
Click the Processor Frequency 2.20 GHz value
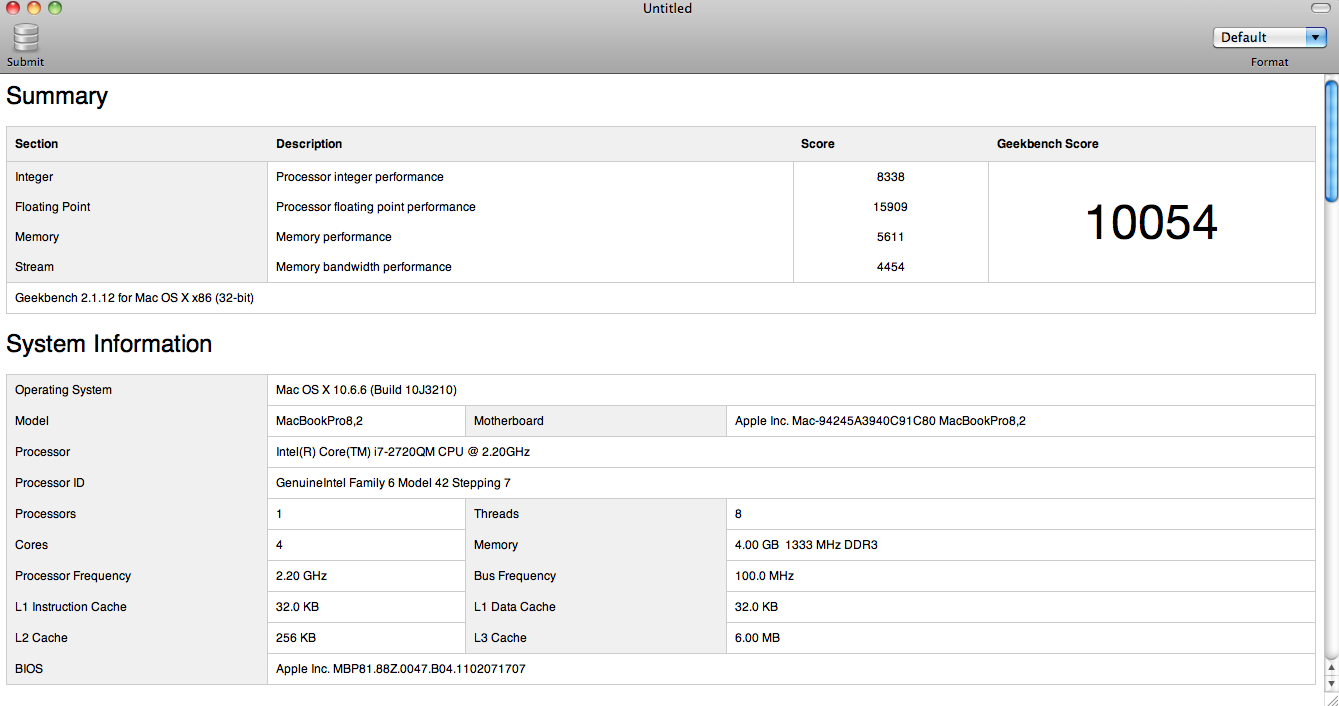(301, 576)
